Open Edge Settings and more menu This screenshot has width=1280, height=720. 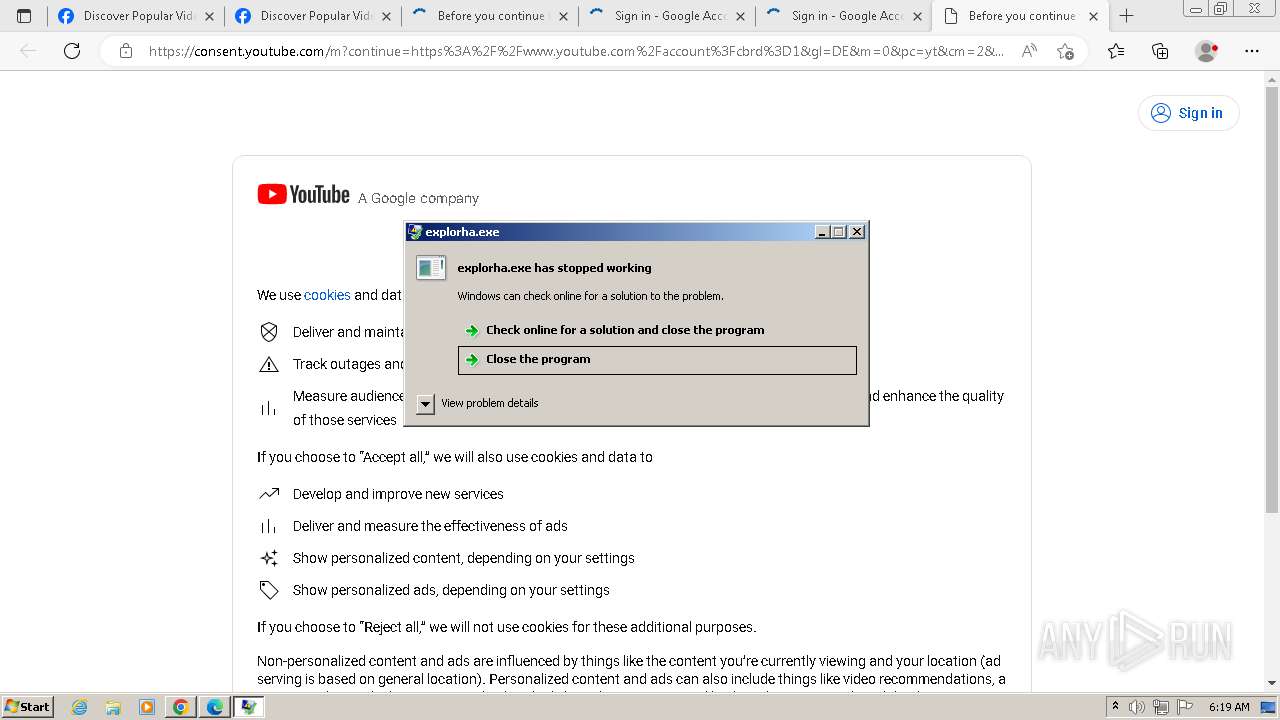pyautogui.click(x=1252, y=51)
